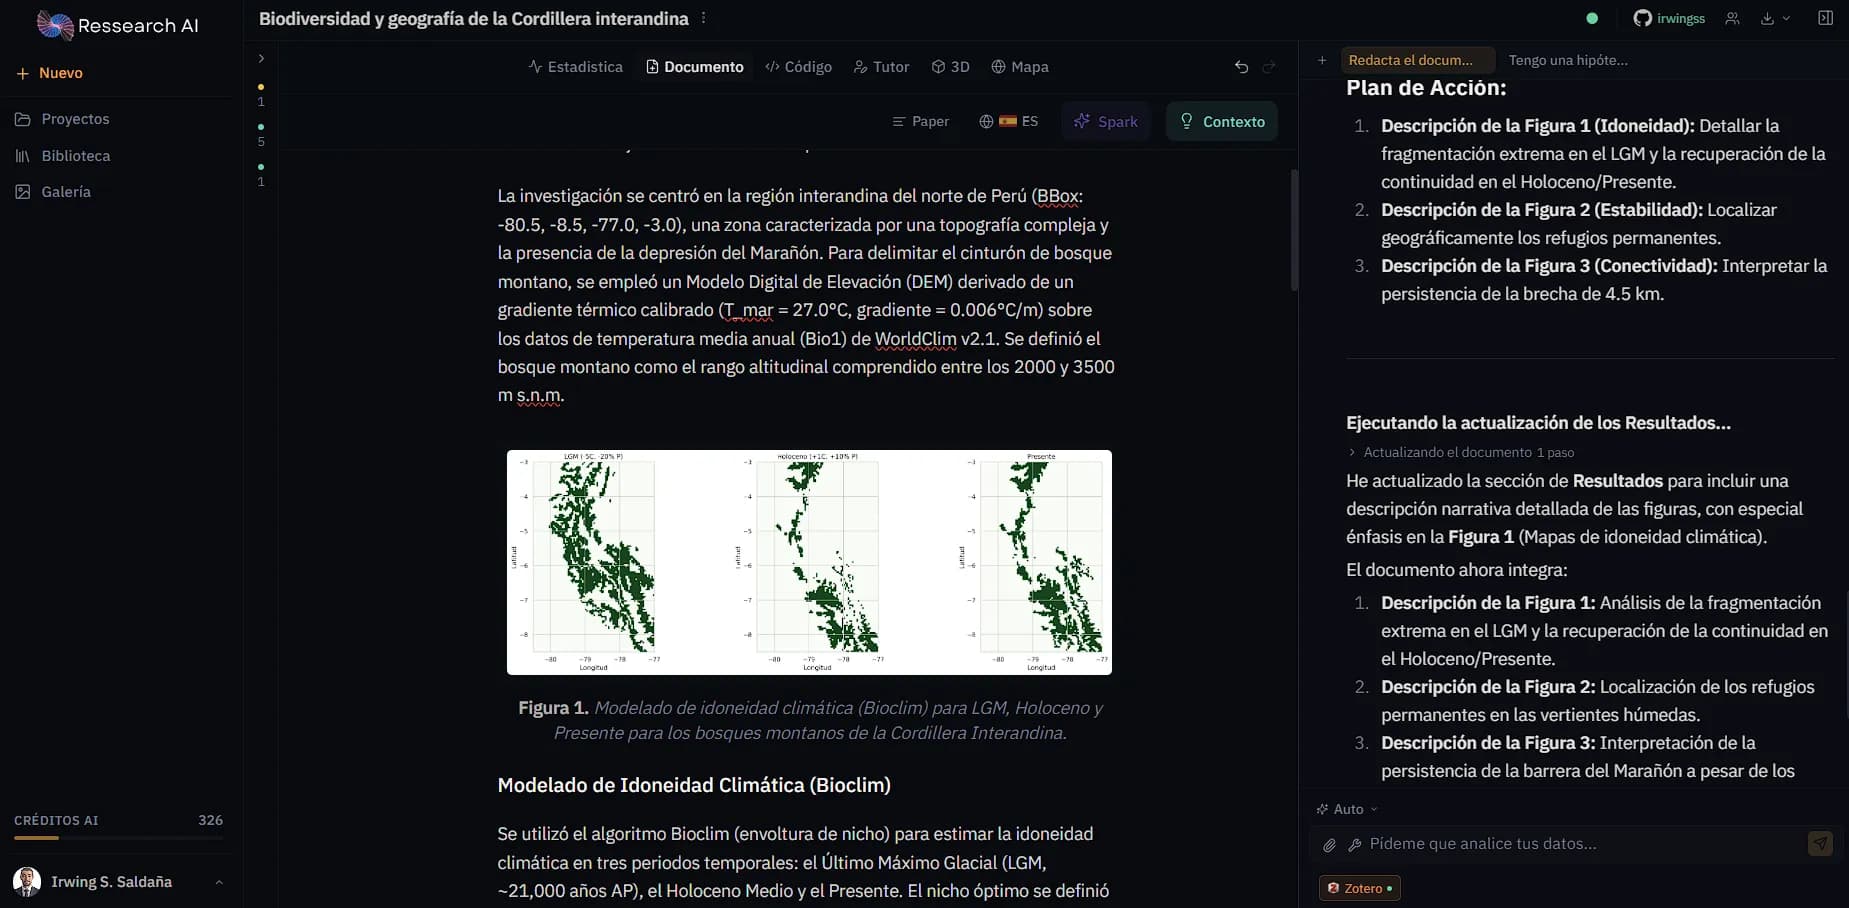Viewport: 1849px width, 908px height.
Task: Click the download icon
Action: (1767, 18)
